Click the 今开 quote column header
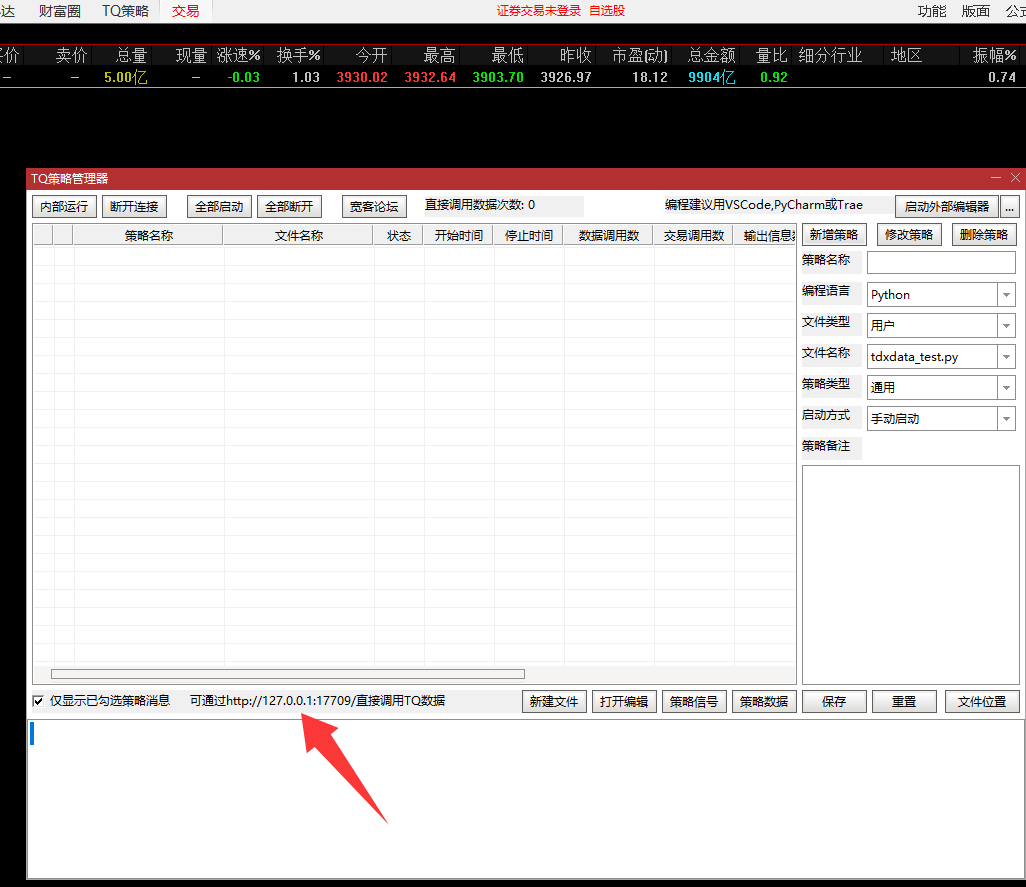 coord(371,56)
